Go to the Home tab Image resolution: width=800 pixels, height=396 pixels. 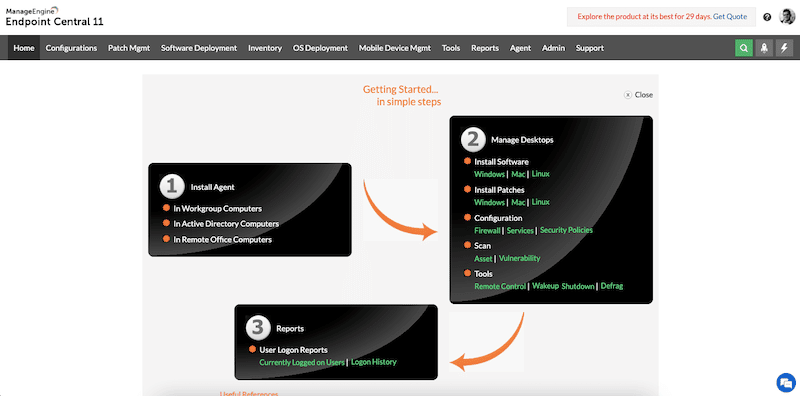tap(24, 48)
